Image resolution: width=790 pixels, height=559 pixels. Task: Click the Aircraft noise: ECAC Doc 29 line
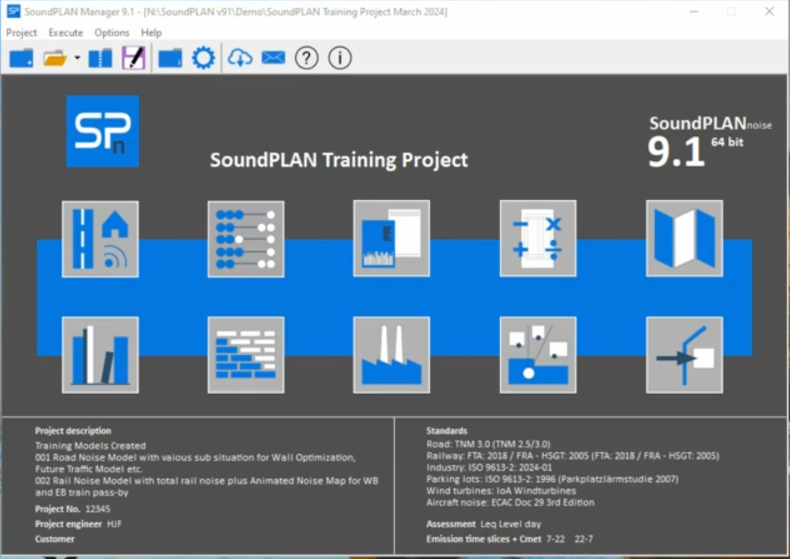point(510,502)
